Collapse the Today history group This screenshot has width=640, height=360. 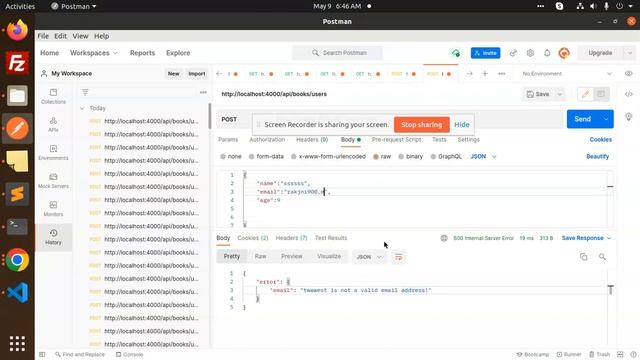[82, 108]
